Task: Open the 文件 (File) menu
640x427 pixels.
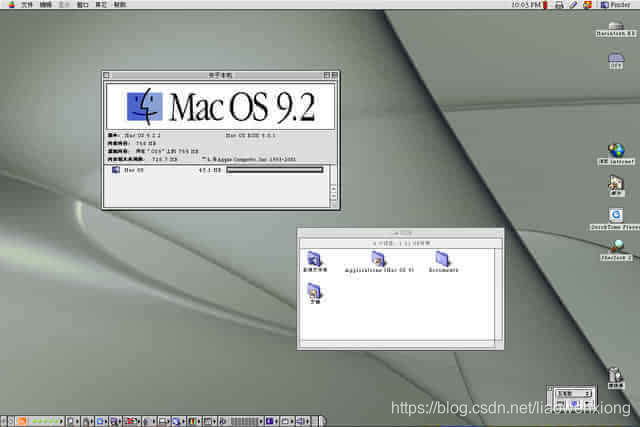Action: [27, 5]
